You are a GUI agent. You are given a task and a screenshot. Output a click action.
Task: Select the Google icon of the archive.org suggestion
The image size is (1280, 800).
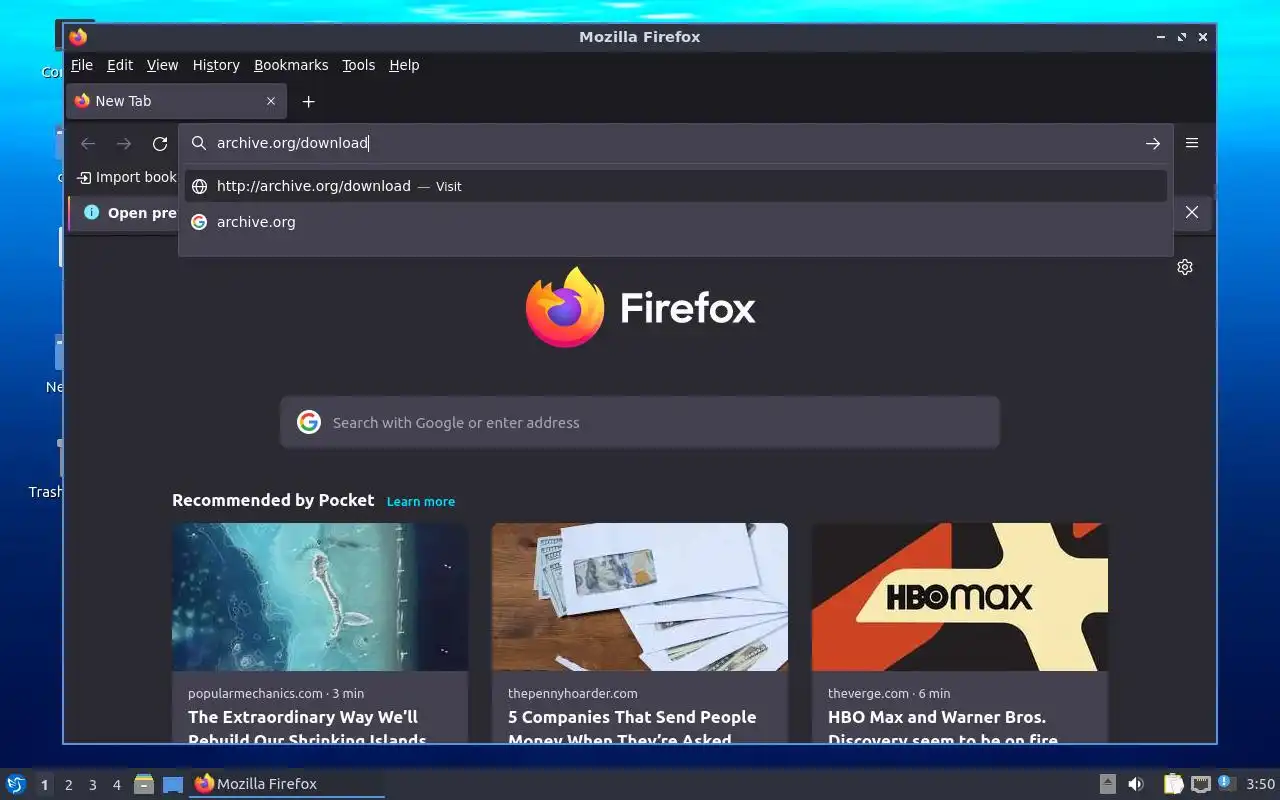[199, 222]
